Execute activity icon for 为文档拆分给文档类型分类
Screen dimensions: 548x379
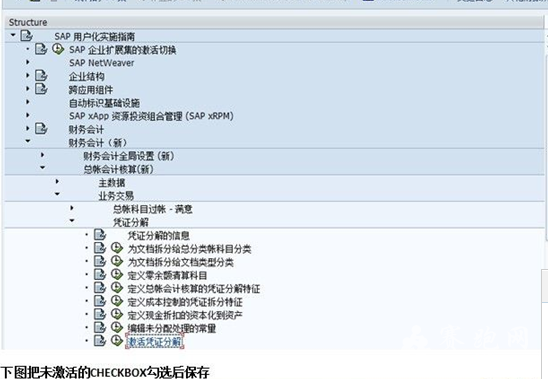[x=117, y=261]
